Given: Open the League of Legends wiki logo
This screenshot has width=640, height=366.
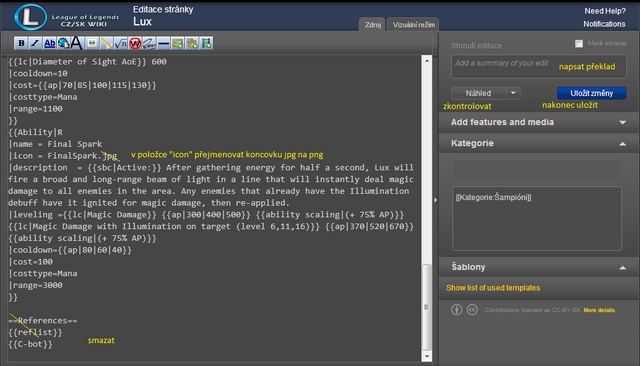Looking at the screenshot, I should point(67,18).
